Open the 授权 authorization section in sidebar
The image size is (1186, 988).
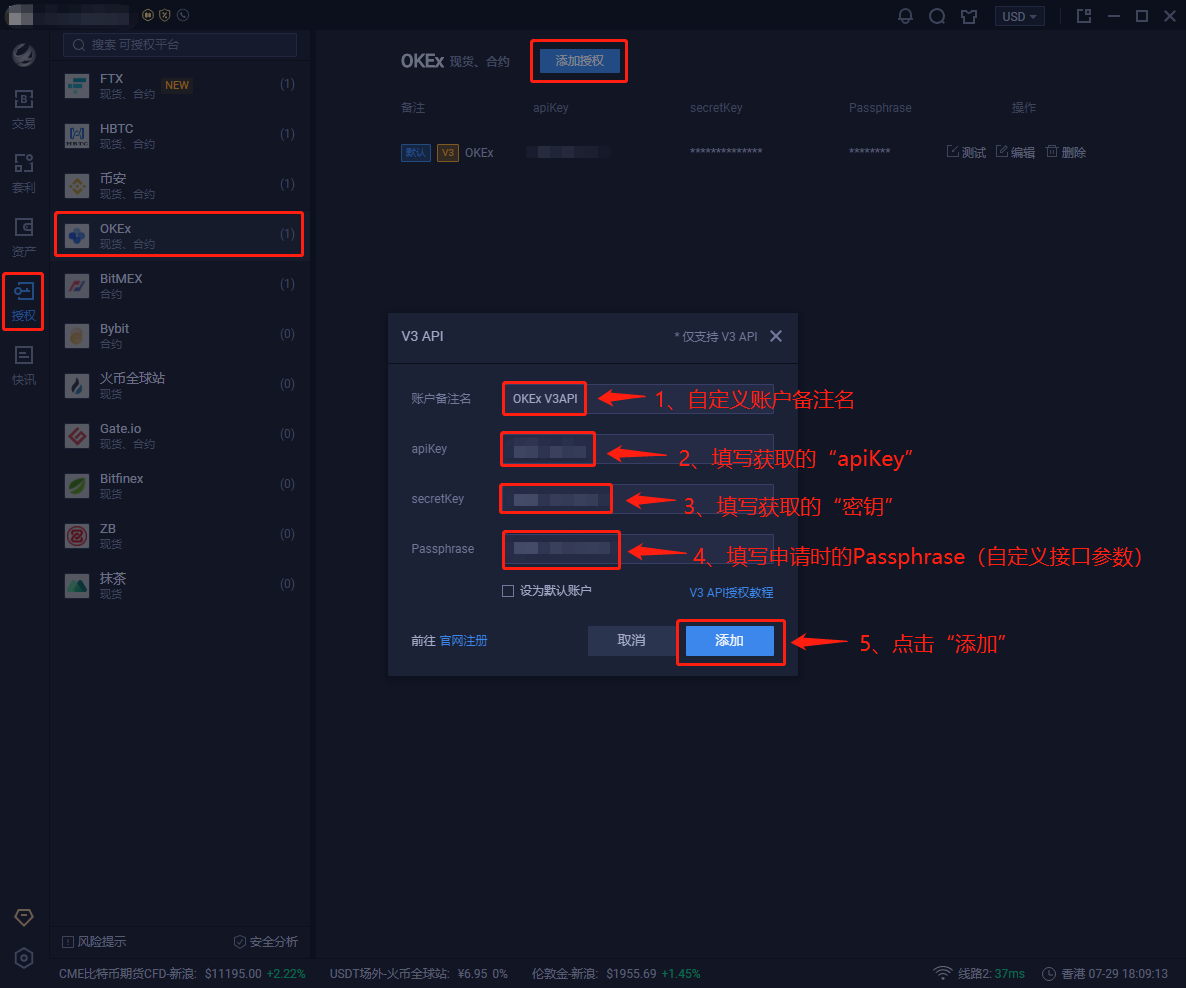pyautogui.click(x=23, y=302)
